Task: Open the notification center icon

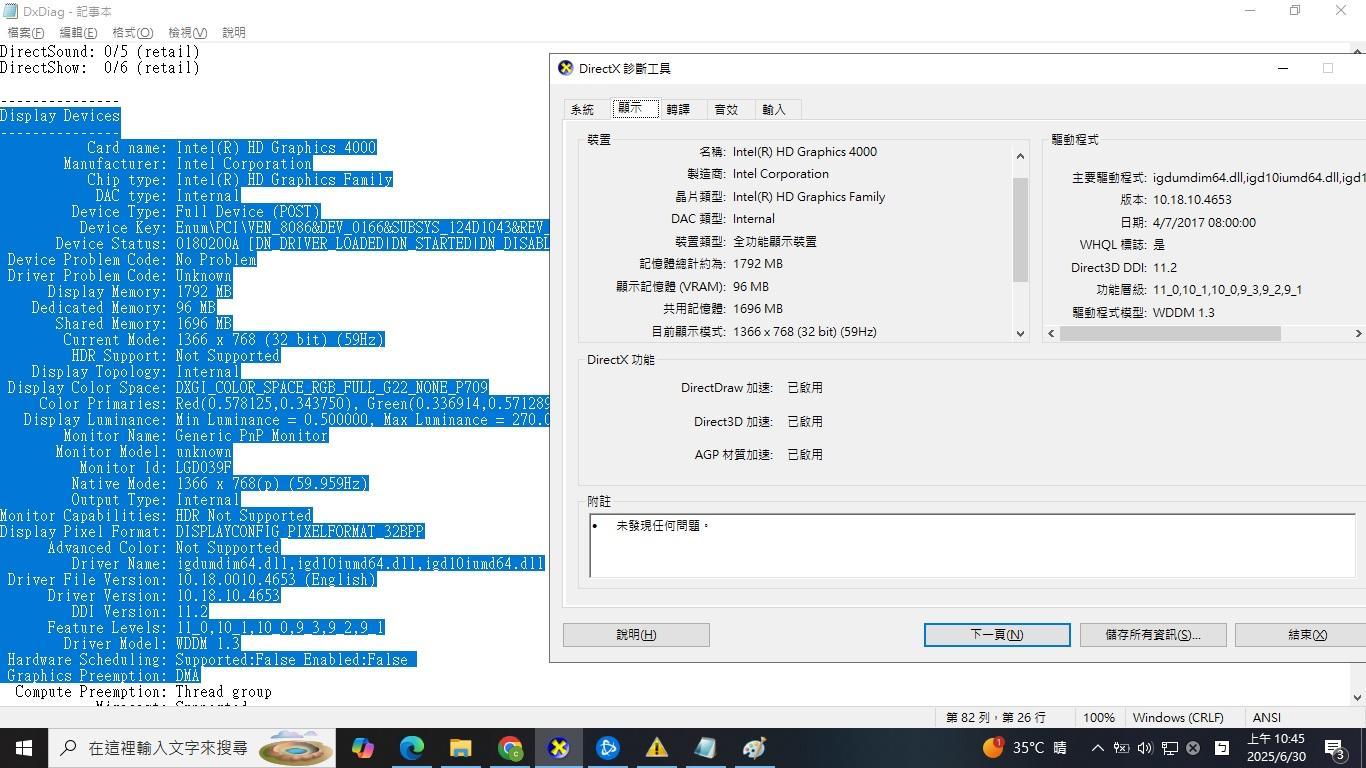Action: pos(1334,748)
